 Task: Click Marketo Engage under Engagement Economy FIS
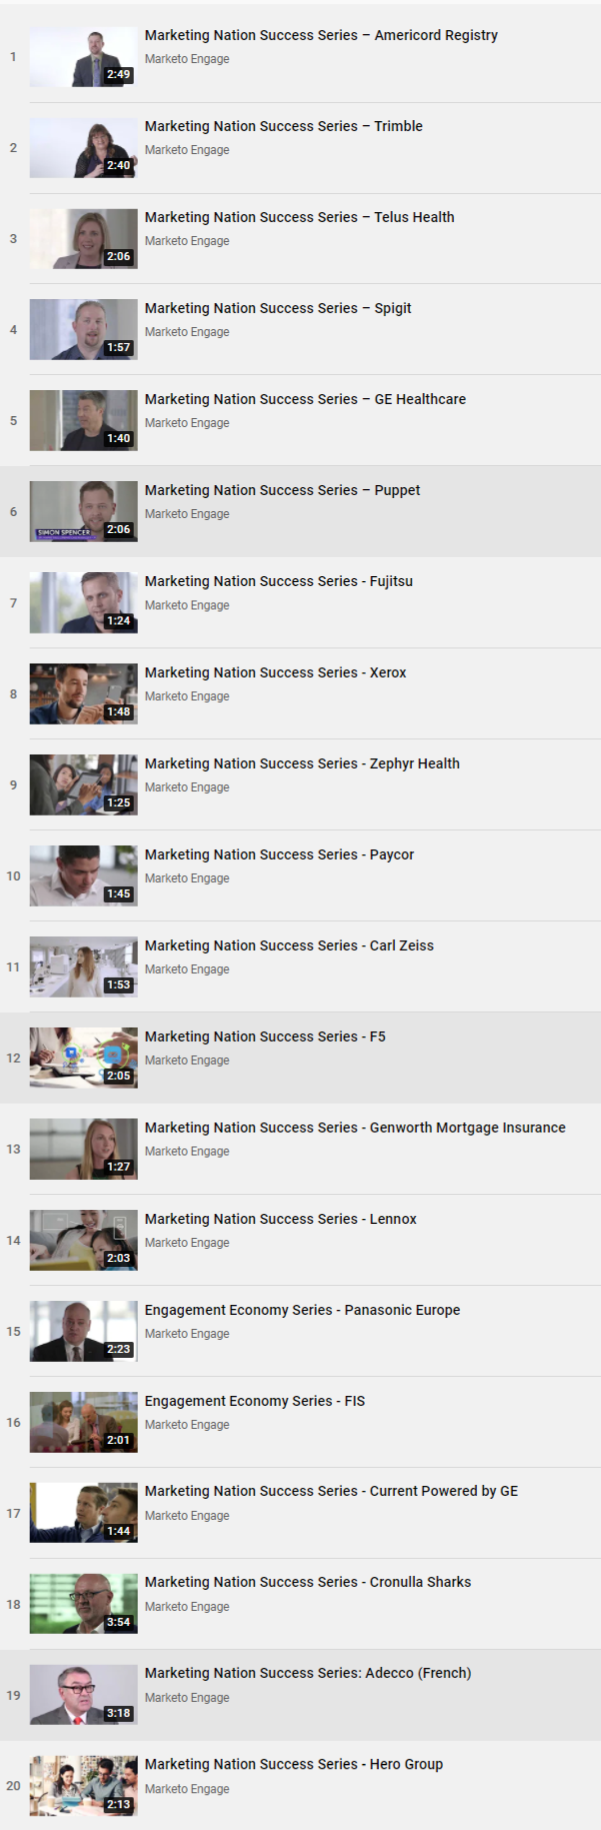point(187,1425)
